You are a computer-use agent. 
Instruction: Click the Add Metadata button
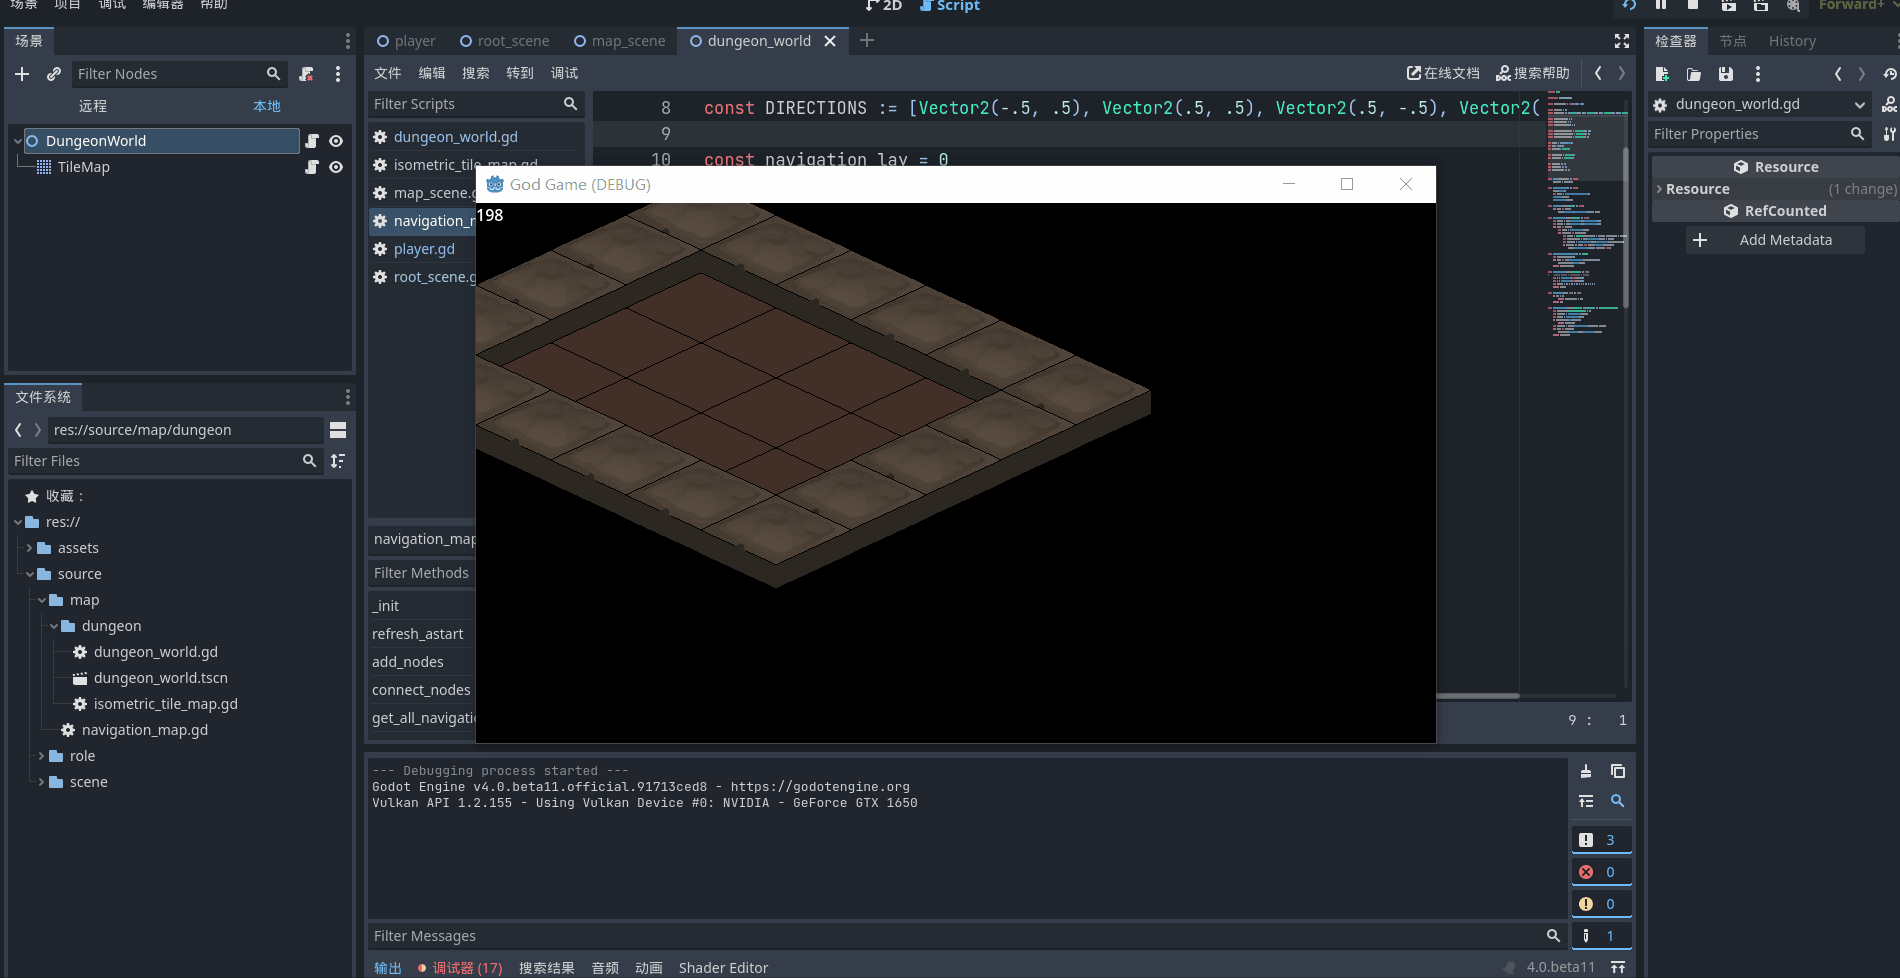pos(1776,240)
